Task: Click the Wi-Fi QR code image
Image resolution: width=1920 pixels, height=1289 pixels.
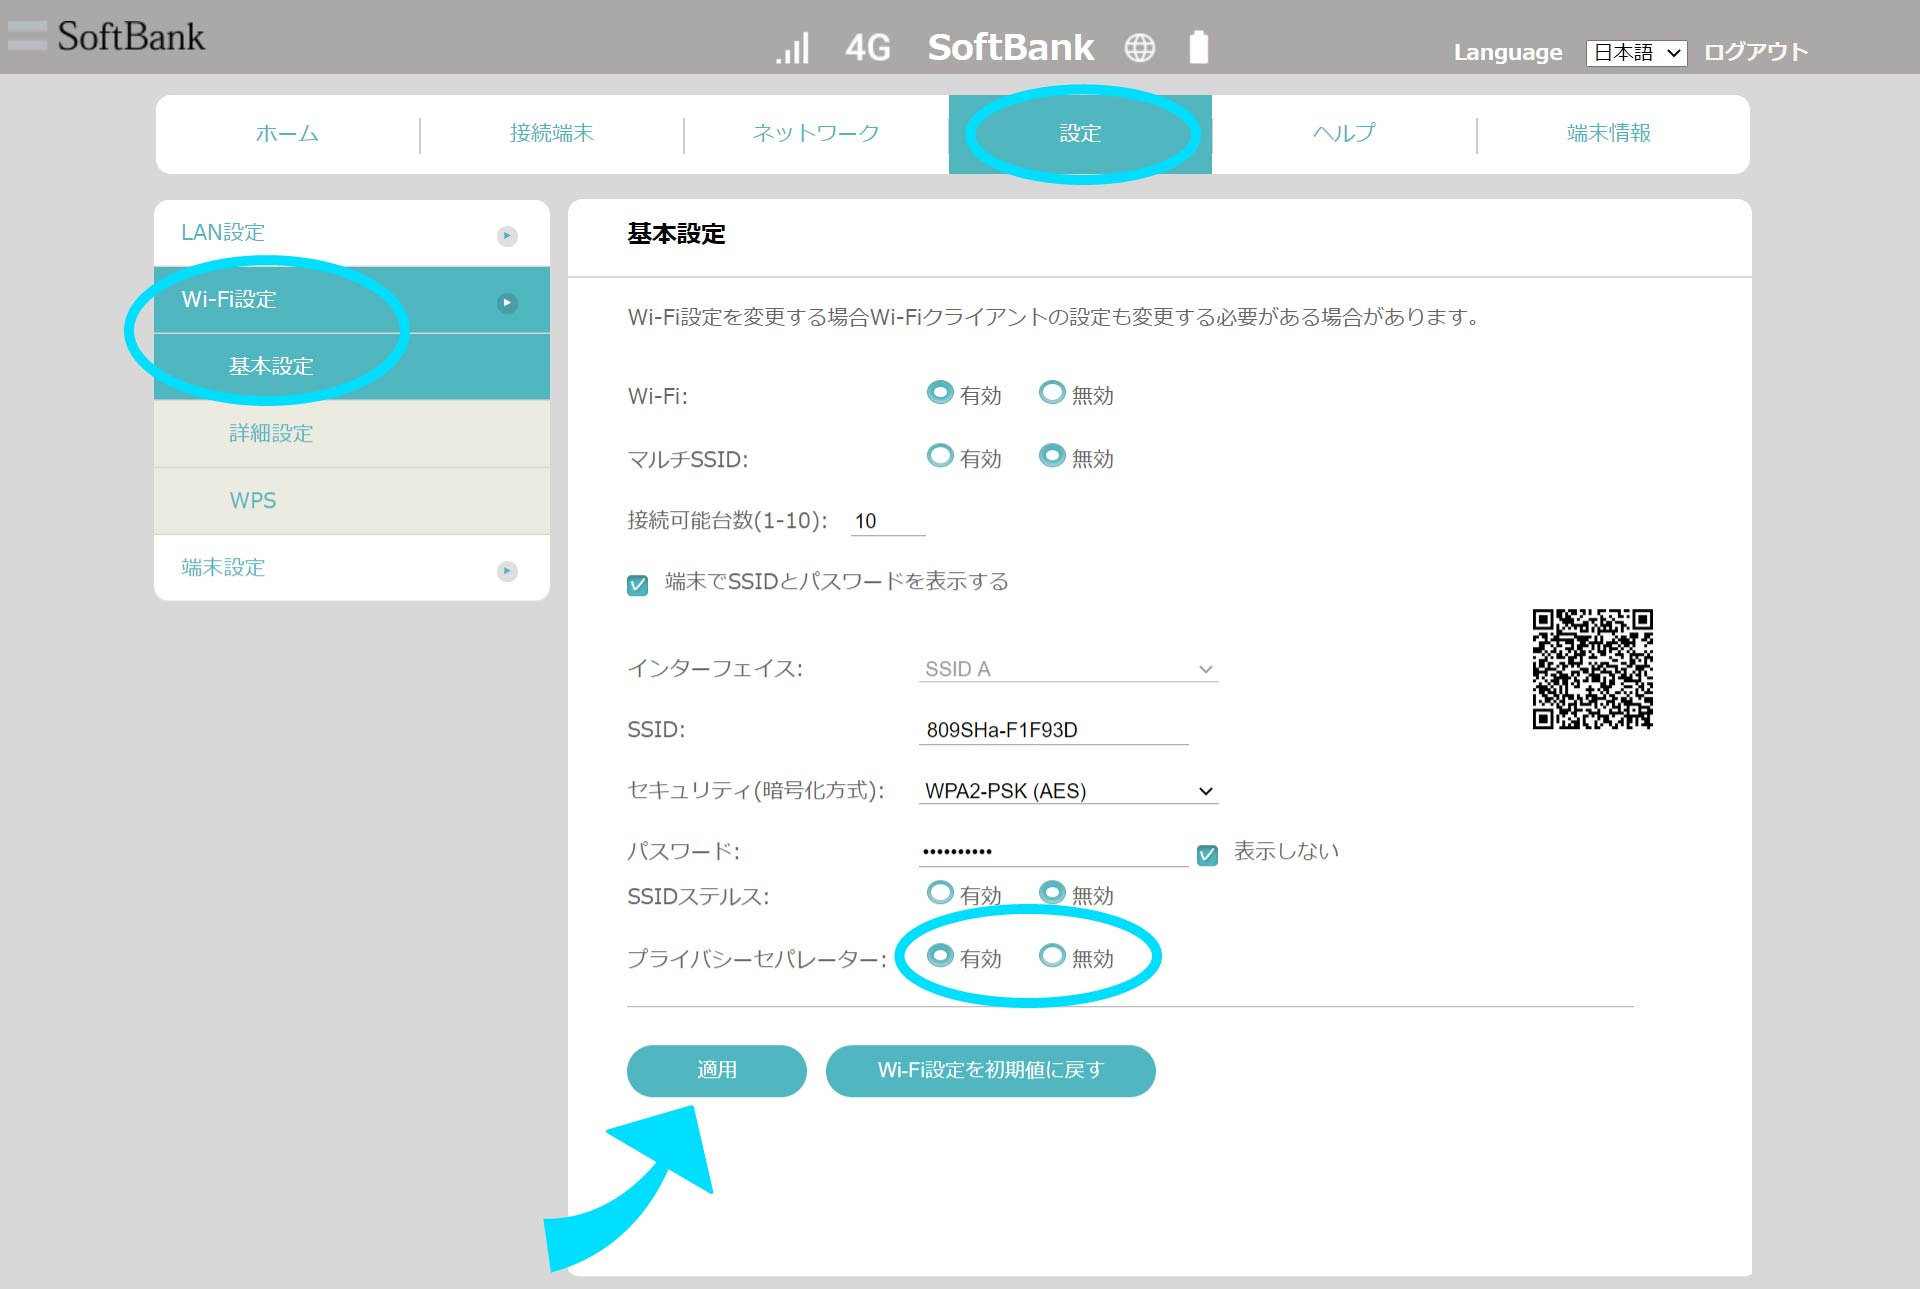Action: coord(1592,668)
